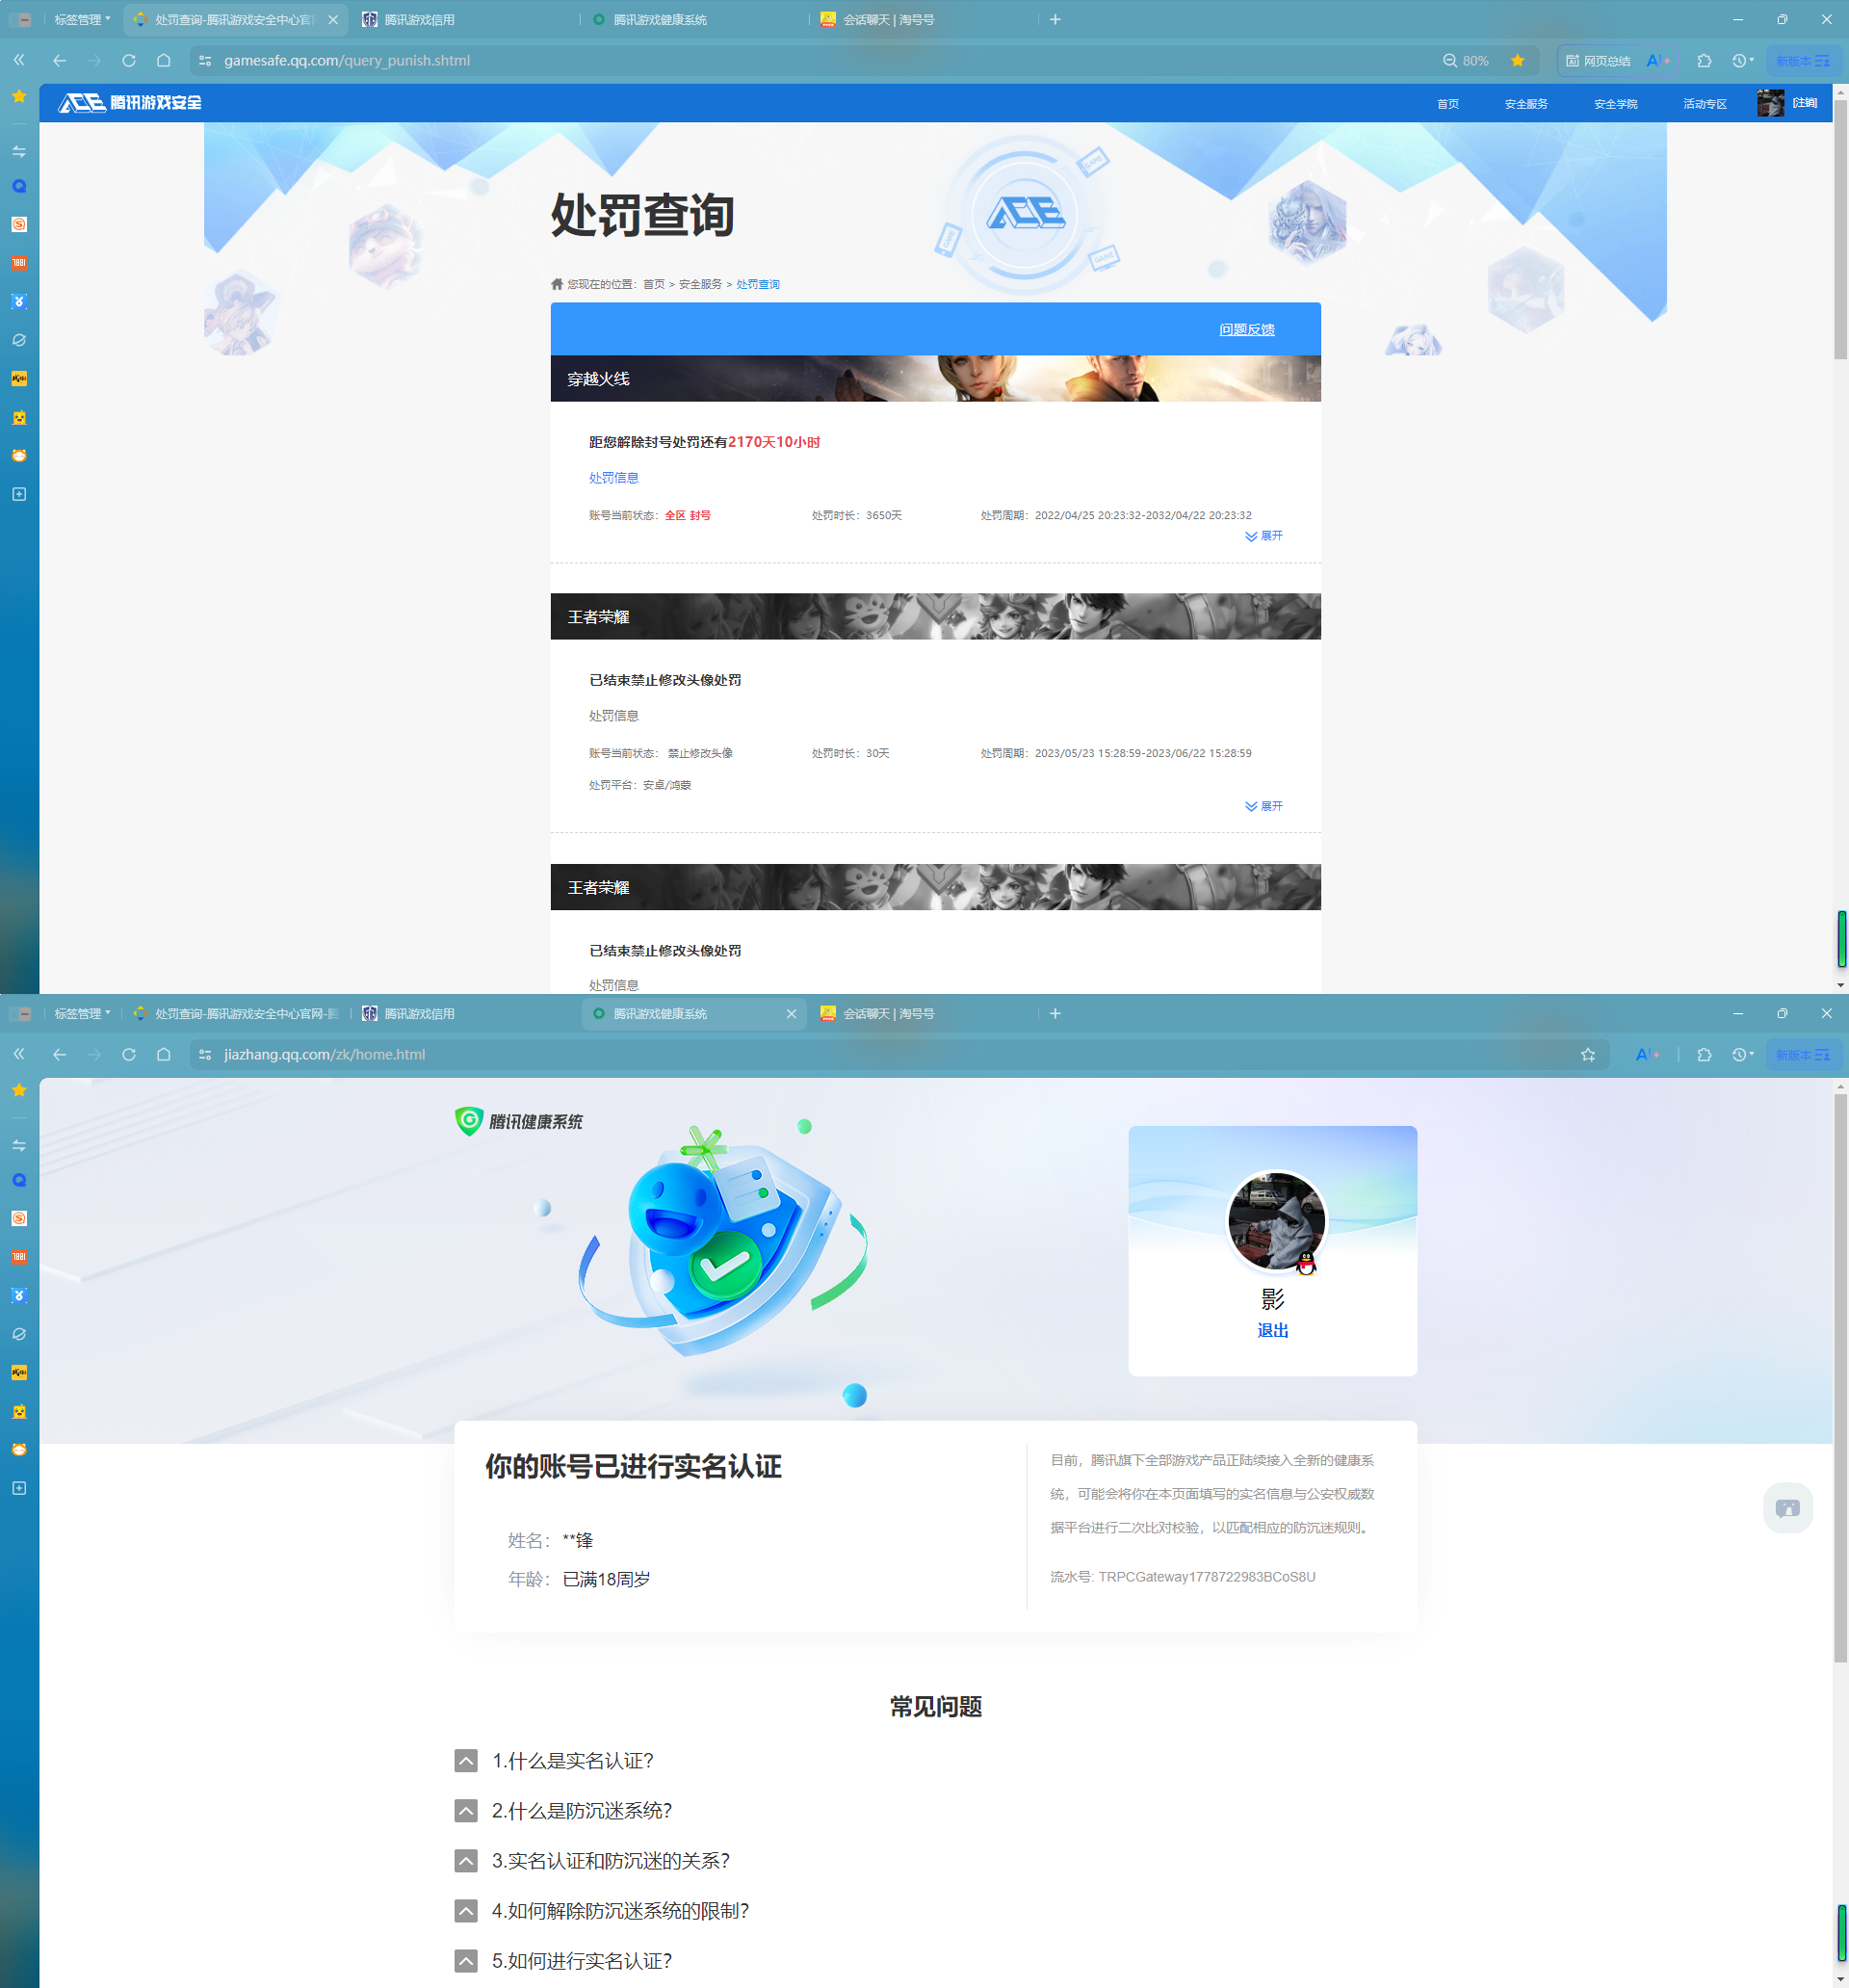Click the 80% zoom indicator in address bar
The image size is (1849, 1988).
1466,60
